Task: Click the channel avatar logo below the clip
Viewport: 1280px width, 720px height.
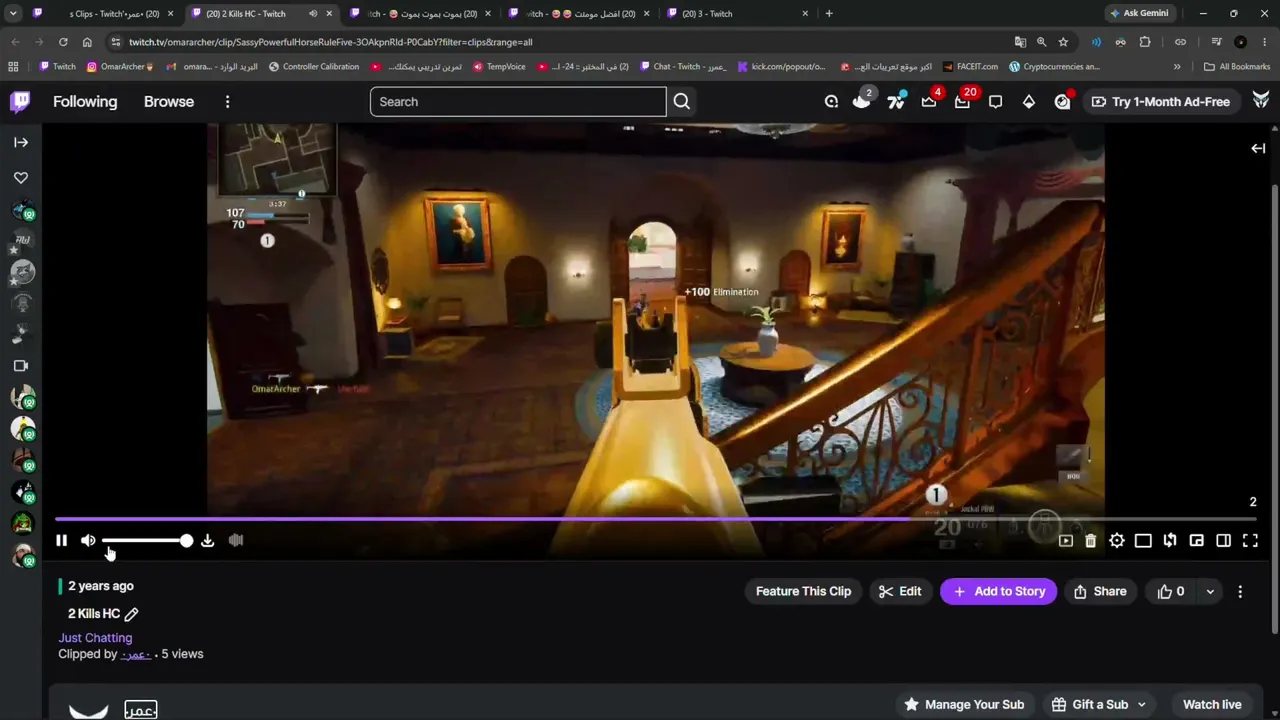Action: (x=89, y=709)
